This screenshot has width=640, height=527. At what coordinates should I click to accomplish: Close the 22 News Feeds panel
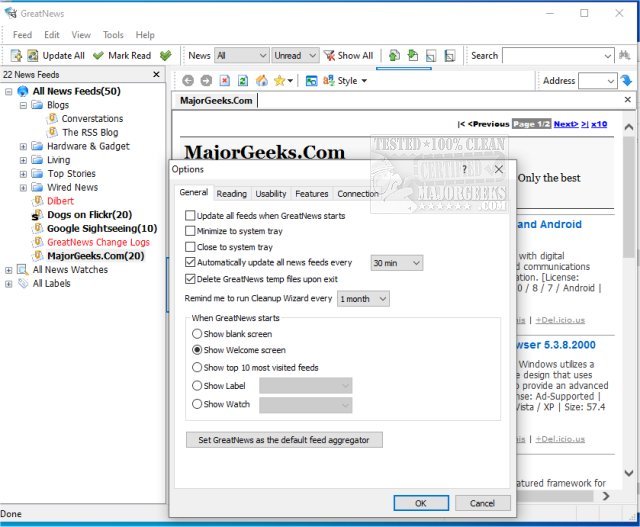pyautogui.click(x=156, y=74)
